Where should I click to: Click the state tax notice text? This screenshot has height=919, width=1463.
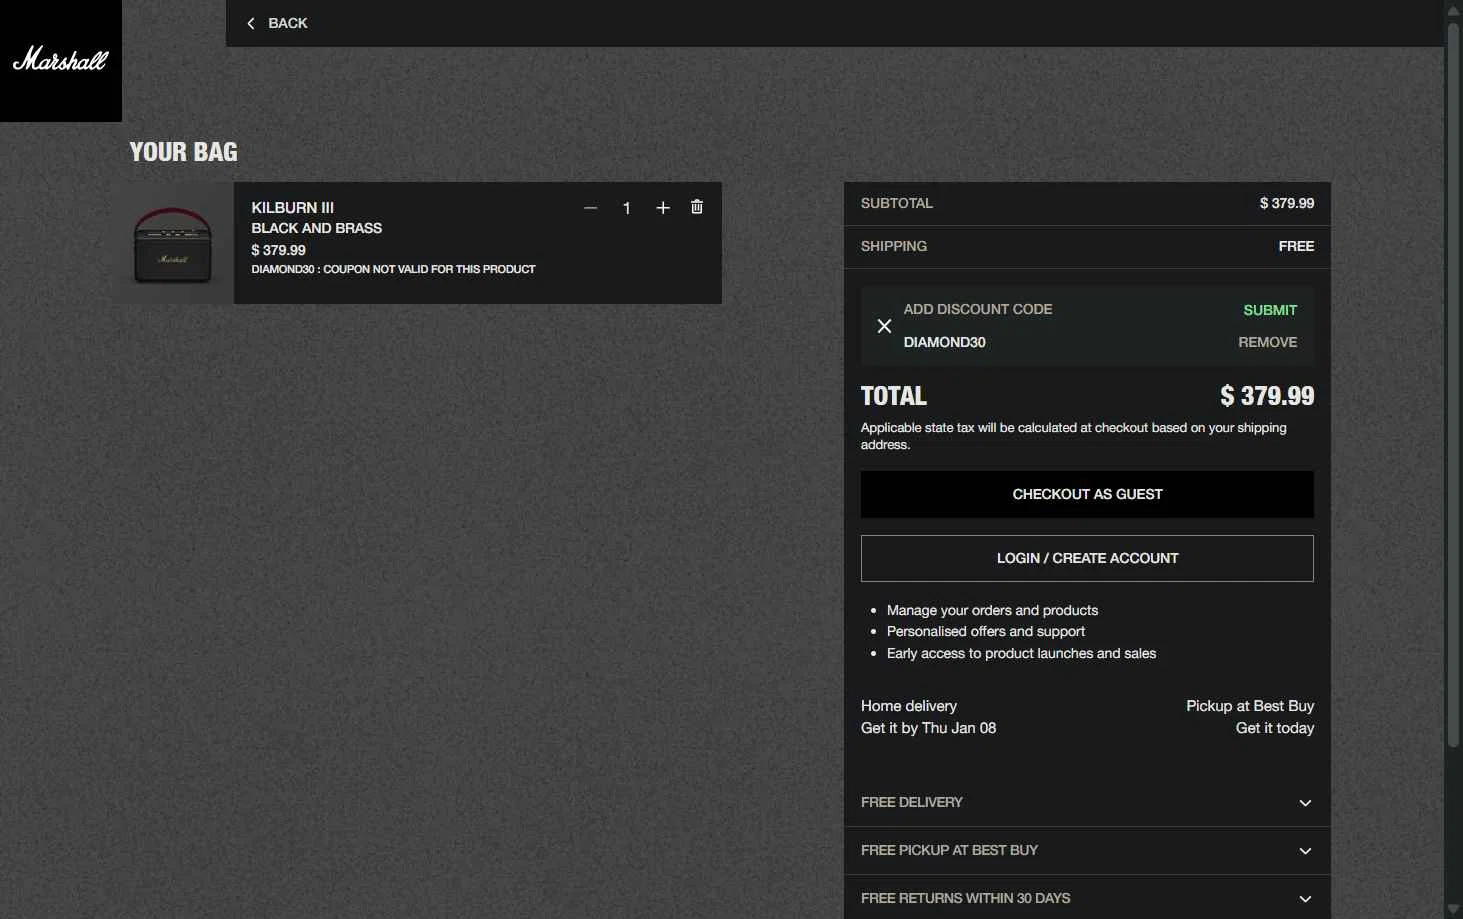click(x=1074, y=436)
